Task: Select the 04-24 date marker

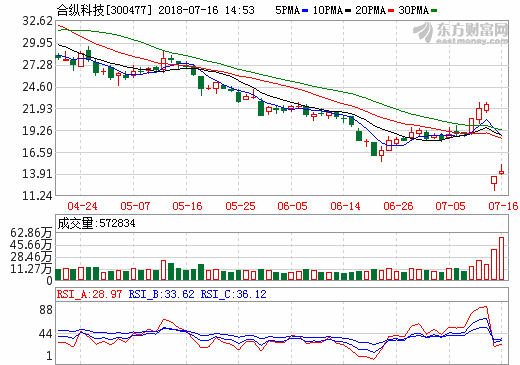Action: coord(82,206)
